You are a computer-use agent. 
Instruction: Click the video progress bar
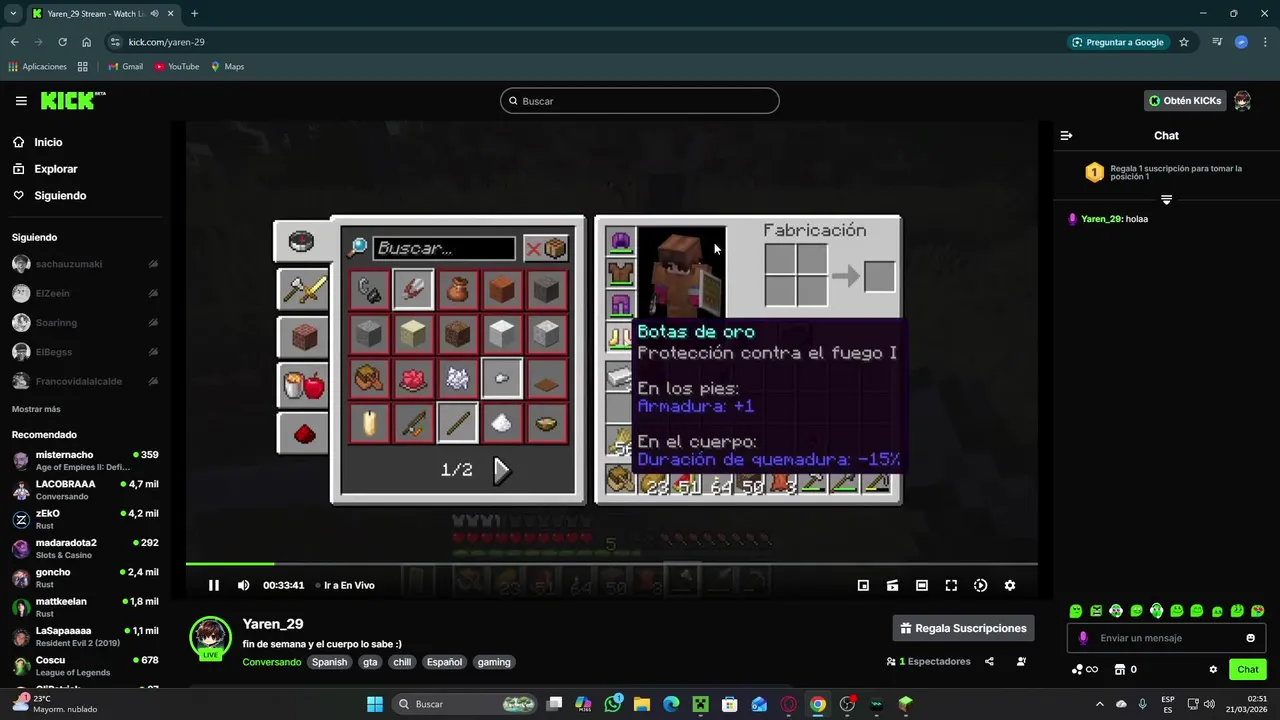[611, 564]
